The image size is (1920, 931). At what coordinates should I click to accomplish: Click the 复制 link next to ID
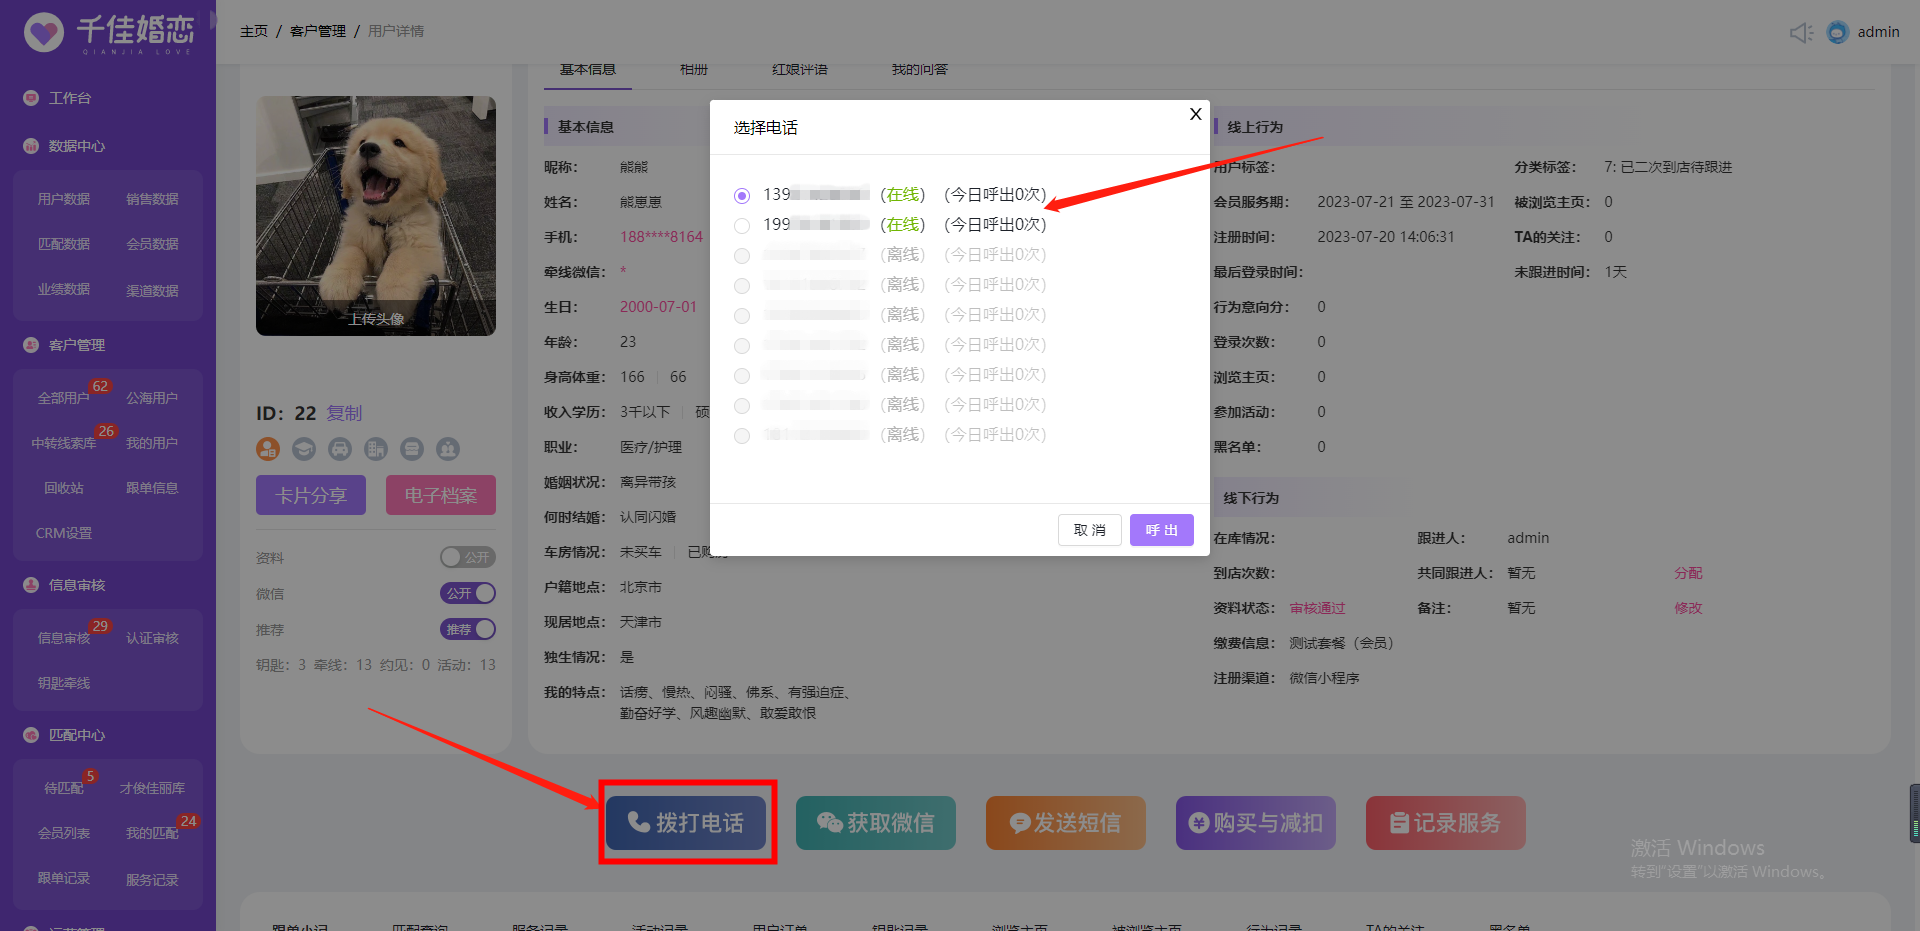pos(344,413)
